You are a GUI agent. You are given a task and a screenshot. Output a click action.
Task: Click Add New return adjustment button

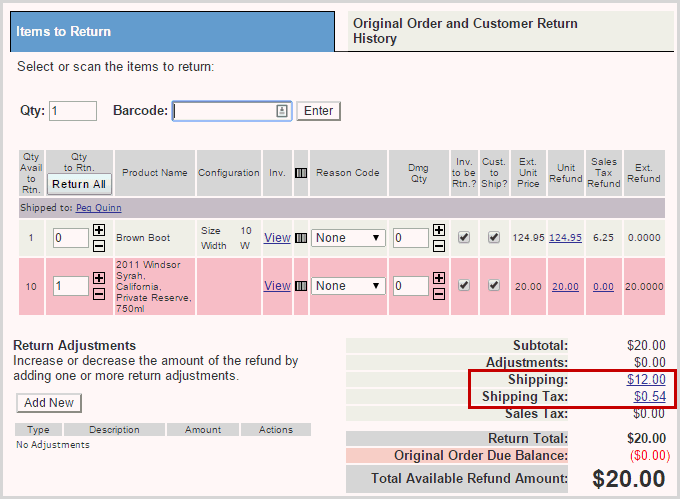coord(49,402)
